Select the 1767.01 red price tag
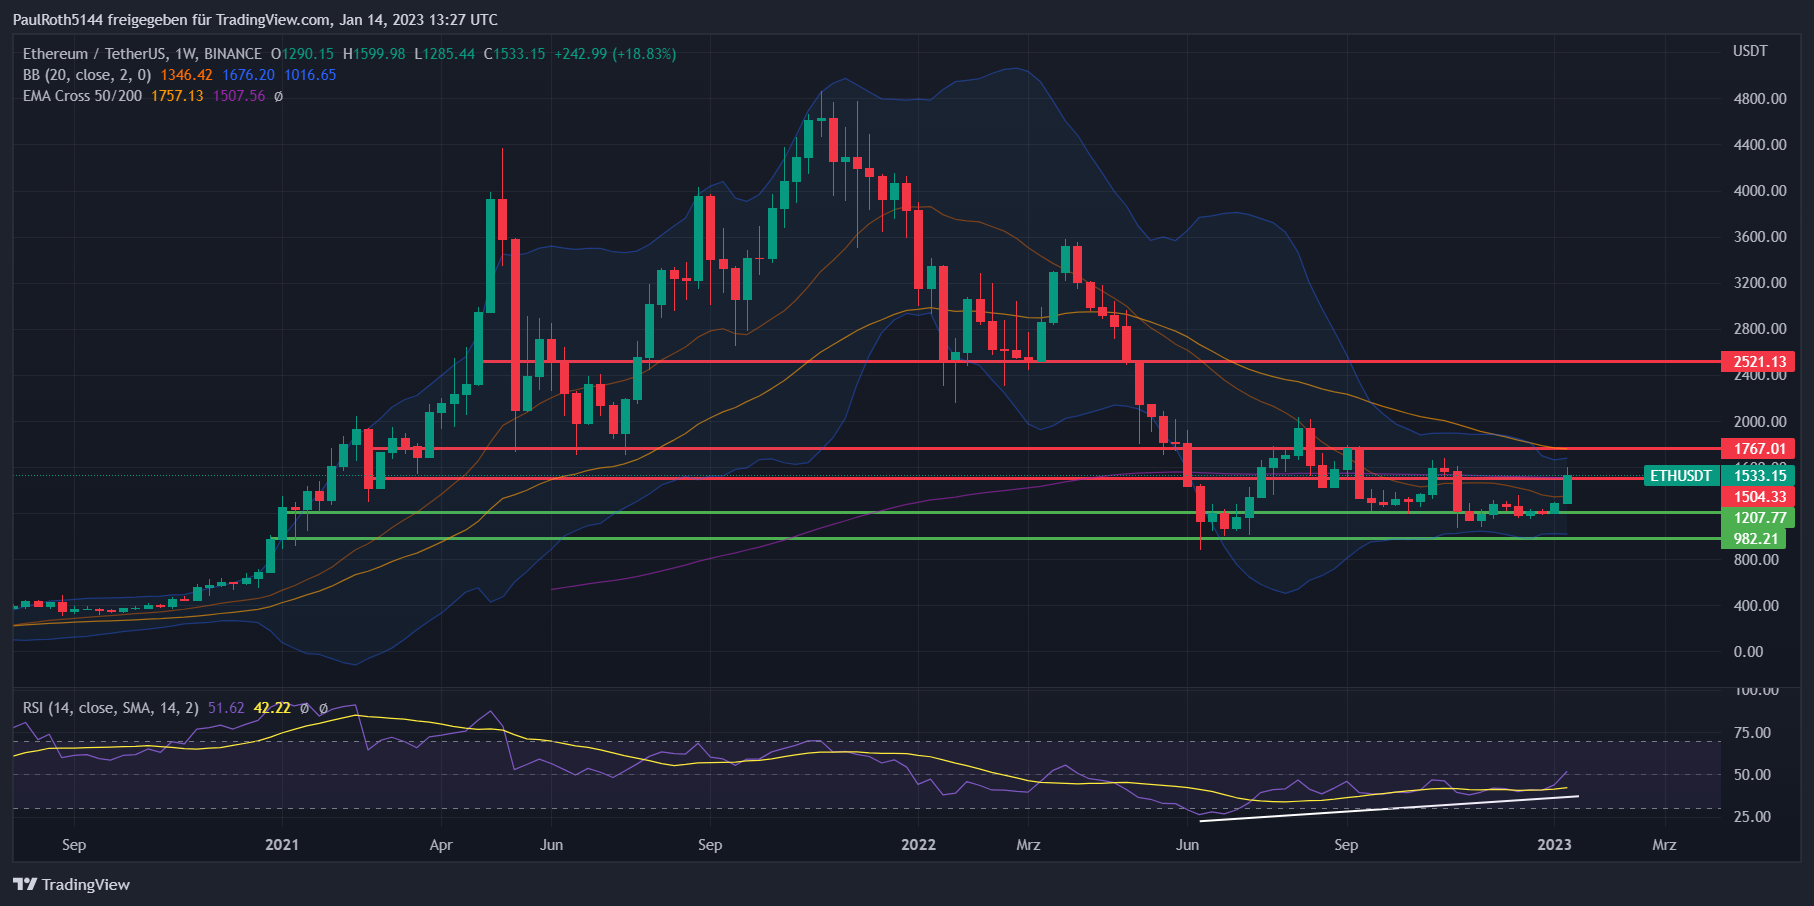Screen dimensions: 1814x906 coord(1758,449)
